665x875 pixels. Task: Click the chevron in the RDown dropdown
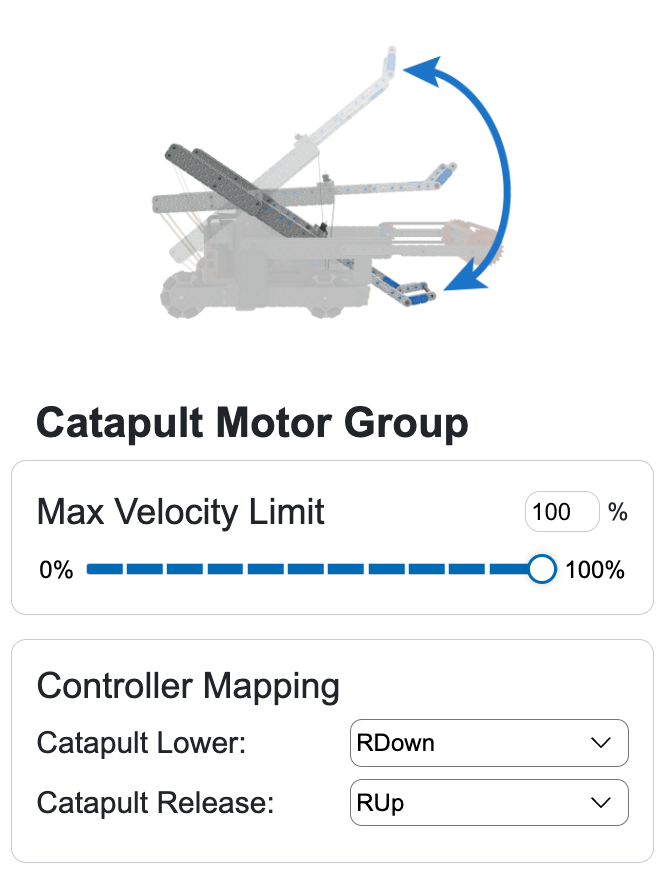click(x=601, y=743)
